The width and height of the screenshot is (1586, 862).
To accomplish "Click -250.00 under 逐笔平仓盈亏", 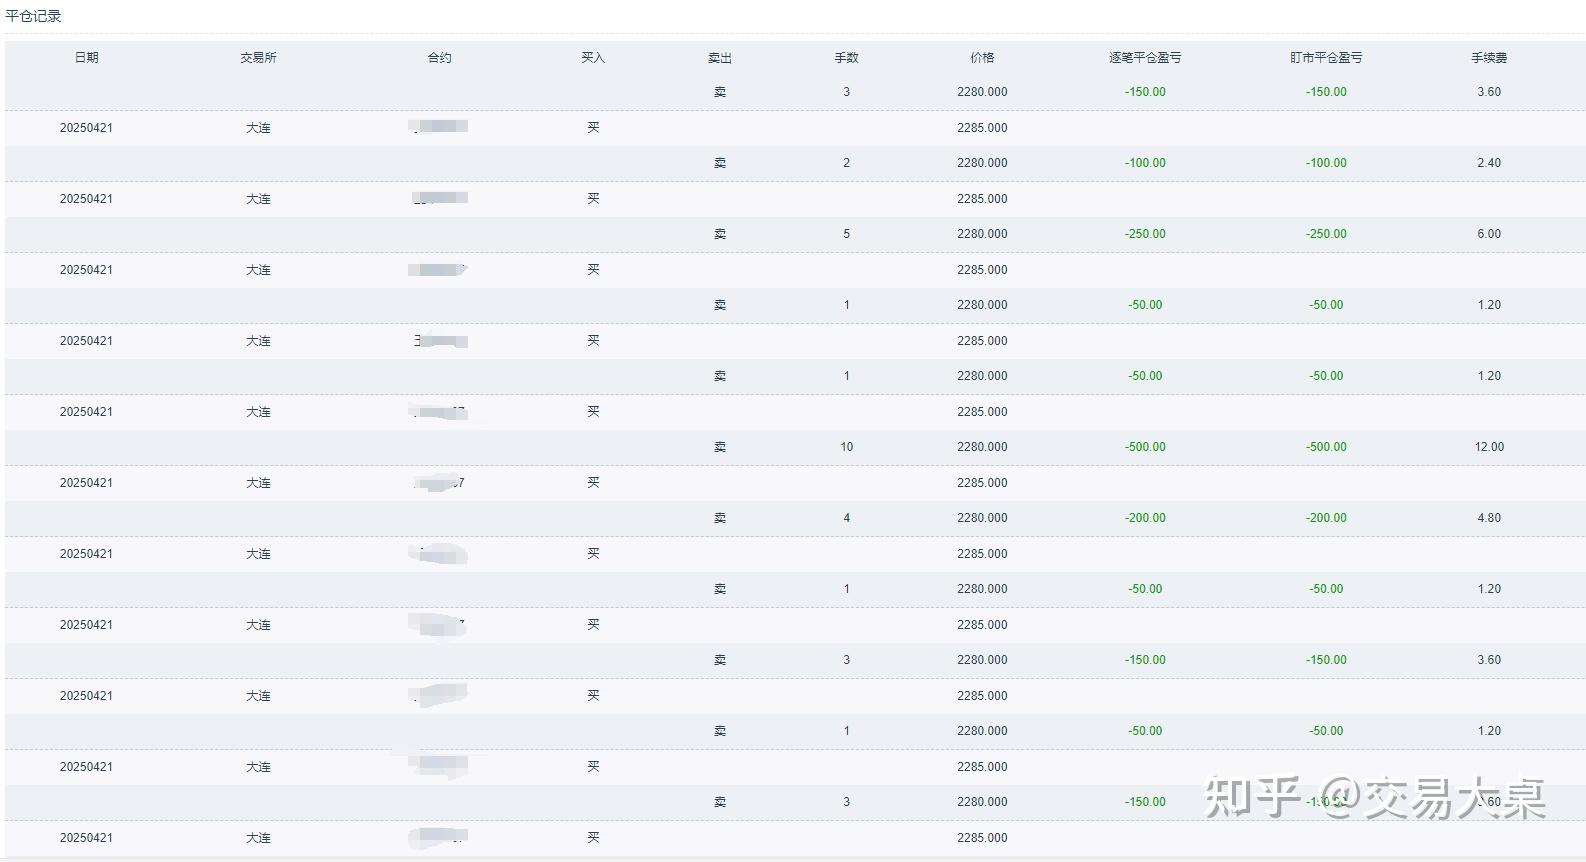I will click(1145, 234).
